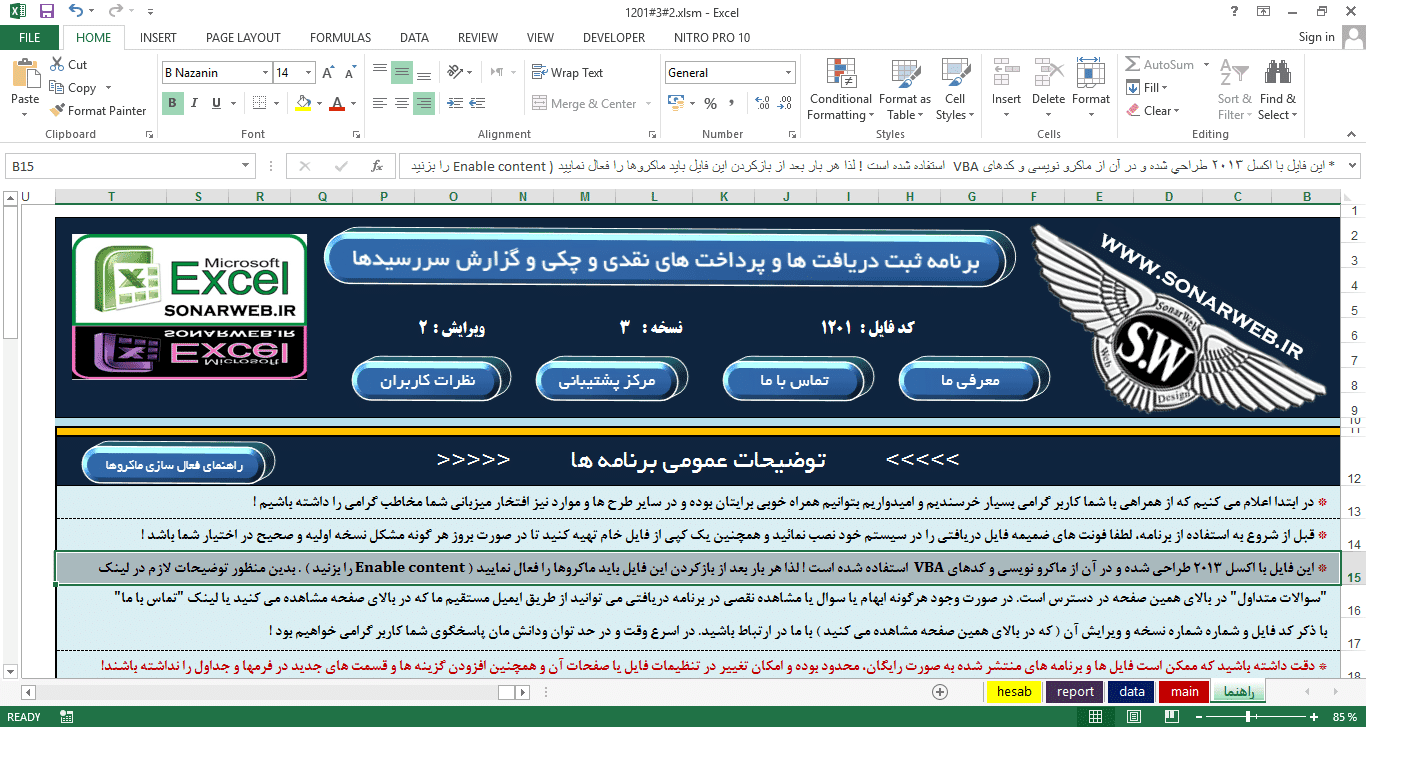Save the workbook from Quick Access Toolbar
This screenshot has width=1412, height=768.
point(47,12)
